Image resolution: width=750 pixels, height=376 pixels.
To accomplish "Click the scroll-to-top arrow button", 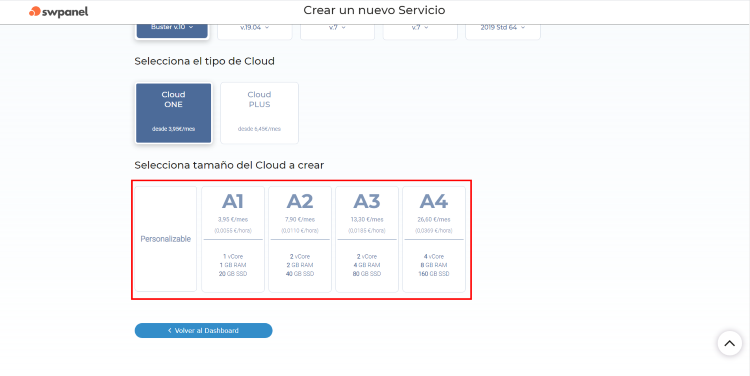I will click(x=729, y=343).
